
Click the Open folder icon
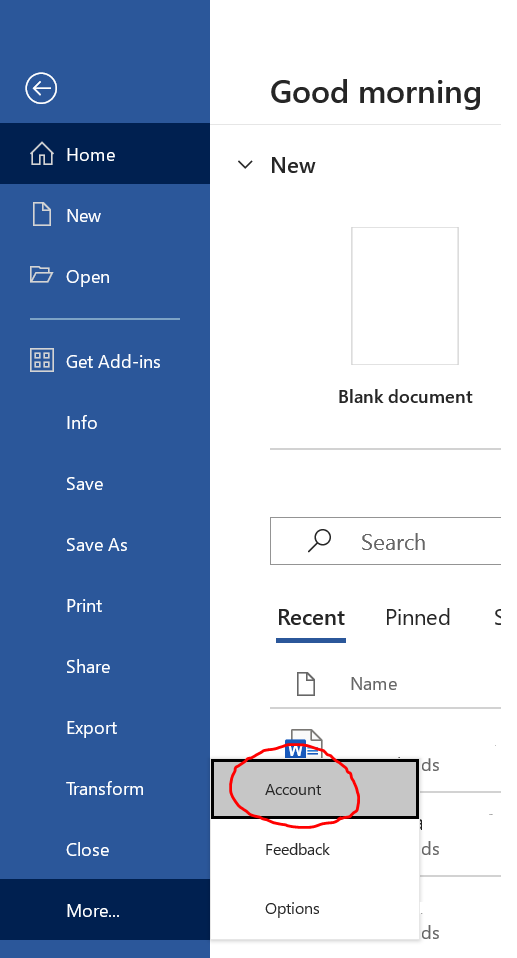tap(42, 275)
